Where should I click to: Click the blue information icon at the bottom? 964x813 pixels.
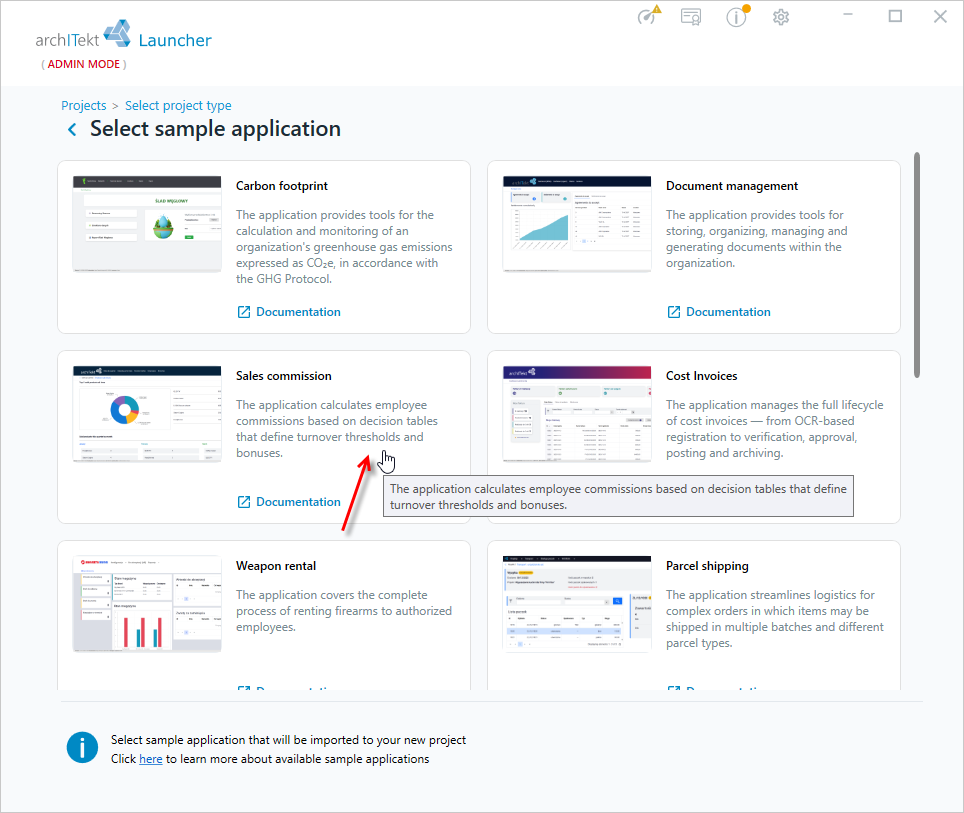(x=82, y=748)
